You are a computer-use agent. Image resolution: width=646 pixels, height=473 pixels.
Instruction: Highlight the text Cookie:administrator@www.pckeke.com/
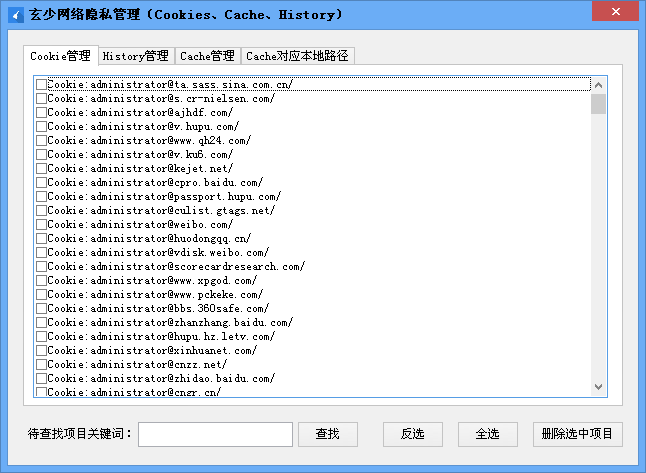155,295
